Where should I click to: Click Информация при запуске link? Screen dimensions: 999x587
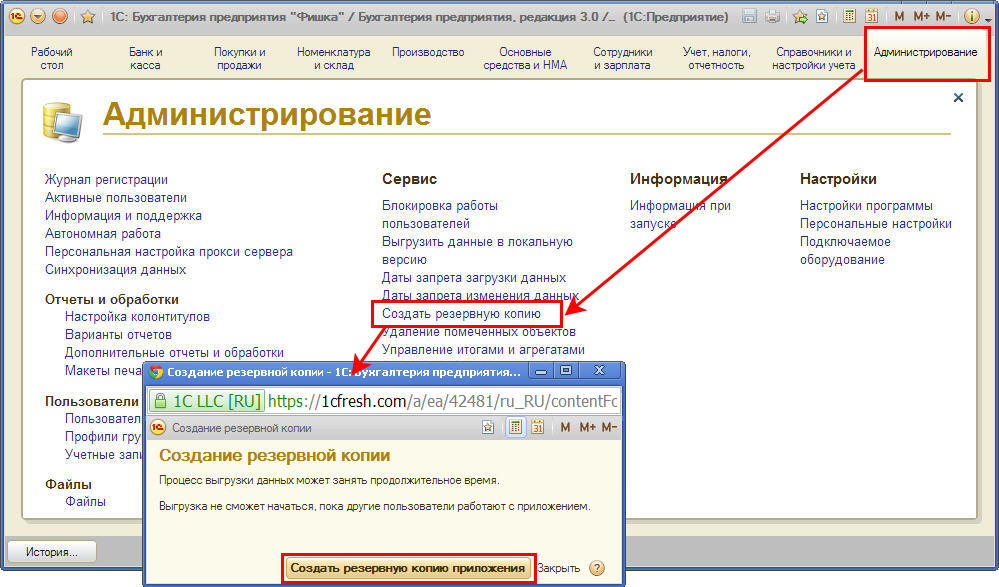point(680,214)
